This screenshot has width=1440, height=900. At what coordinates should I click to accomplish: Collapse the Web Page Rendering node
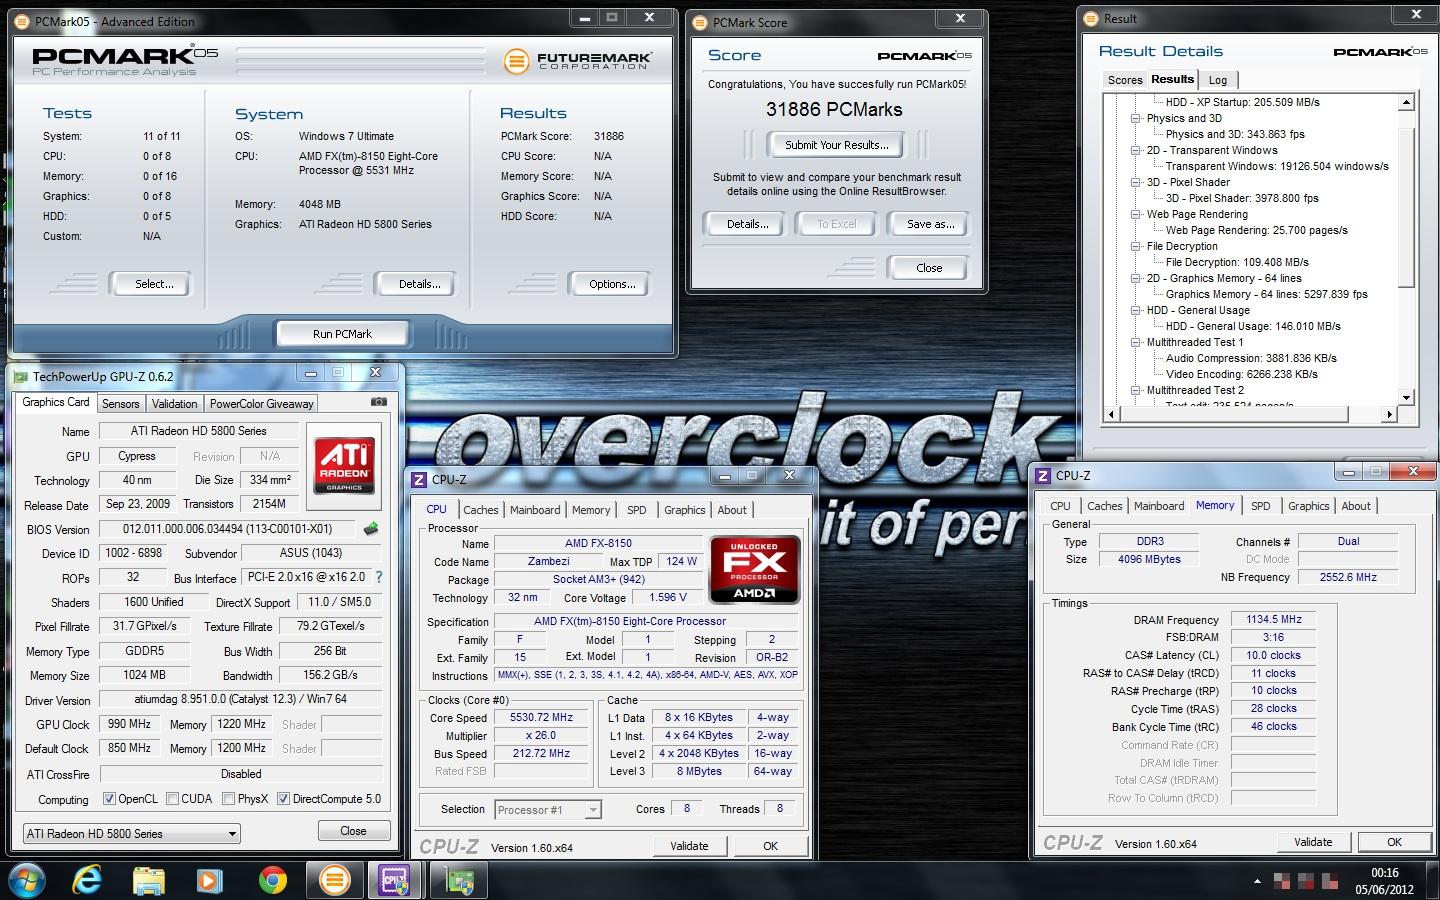tap(1136, 214)
